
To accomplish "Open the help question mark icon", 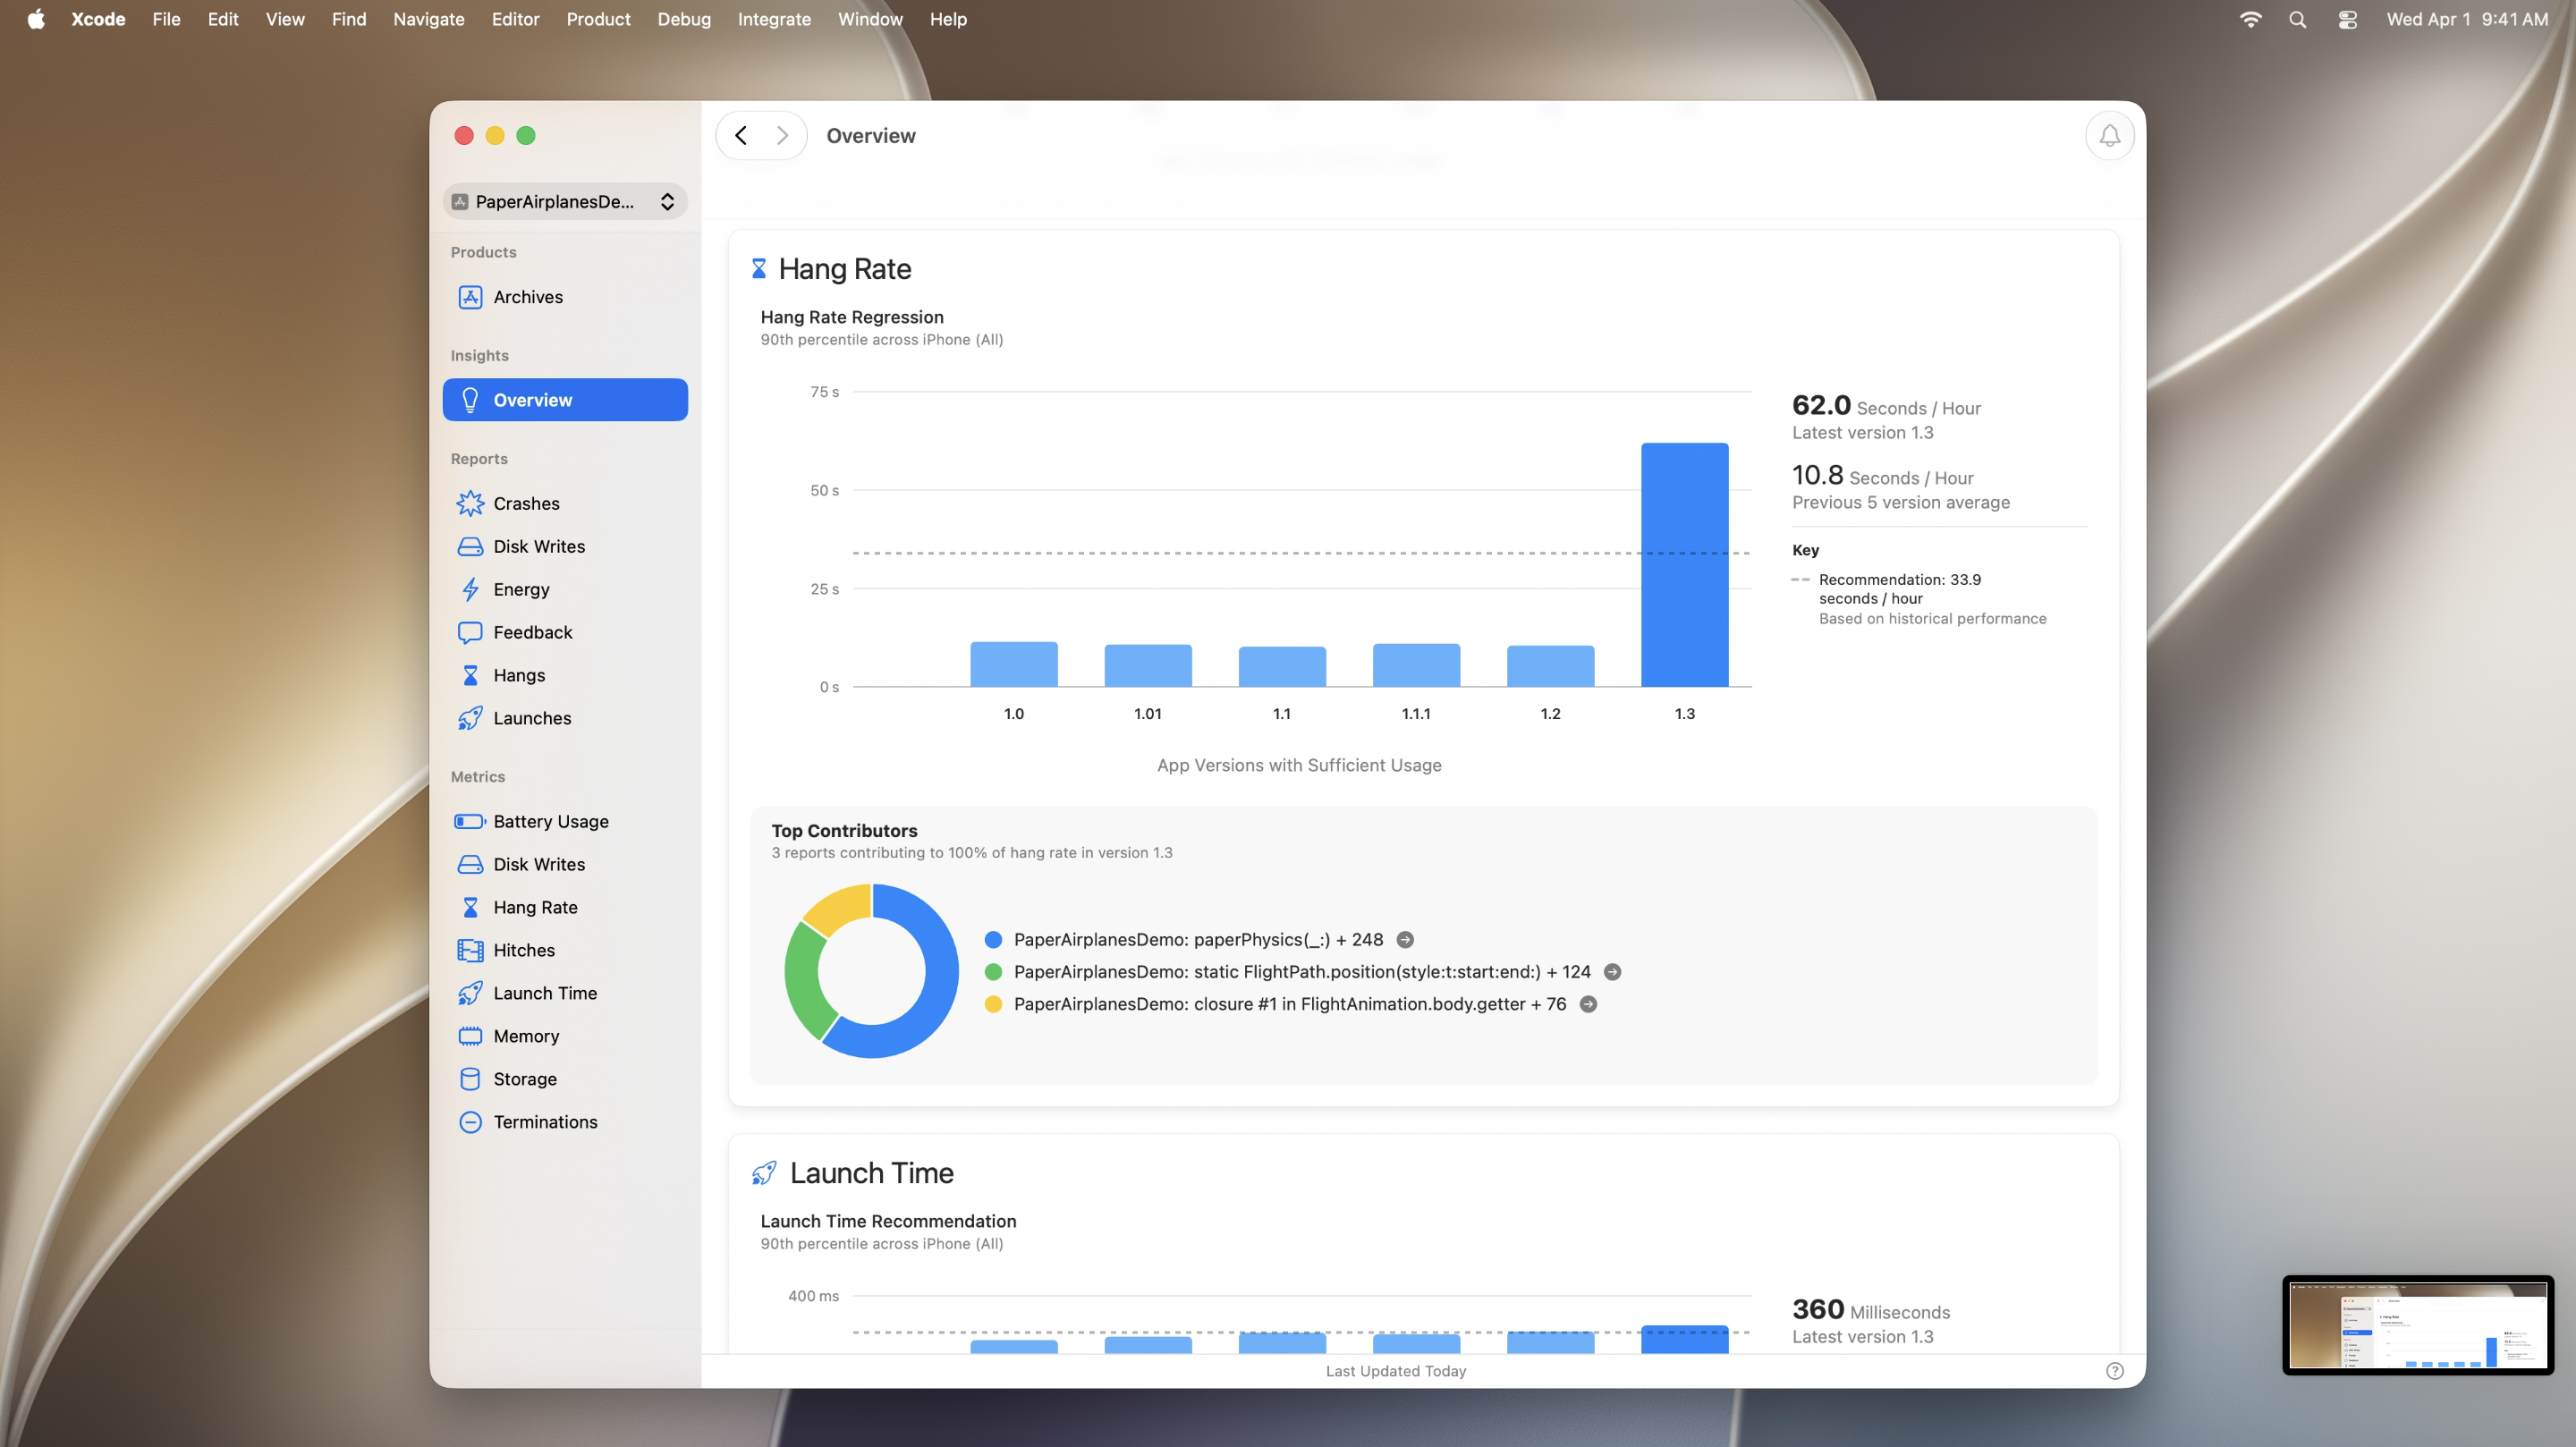I will coord(2114,1371).
